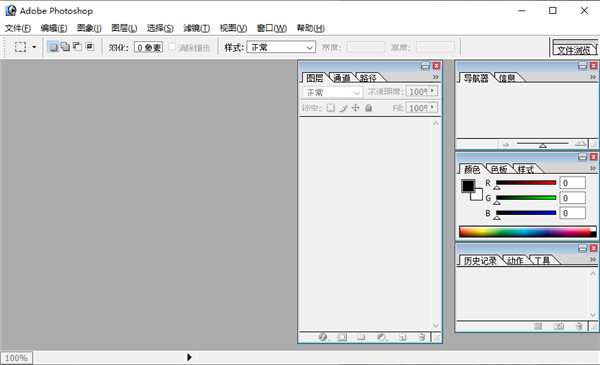Toggle lock transparent pixels icon
The image size is (600, 365).
coord(331,108)
